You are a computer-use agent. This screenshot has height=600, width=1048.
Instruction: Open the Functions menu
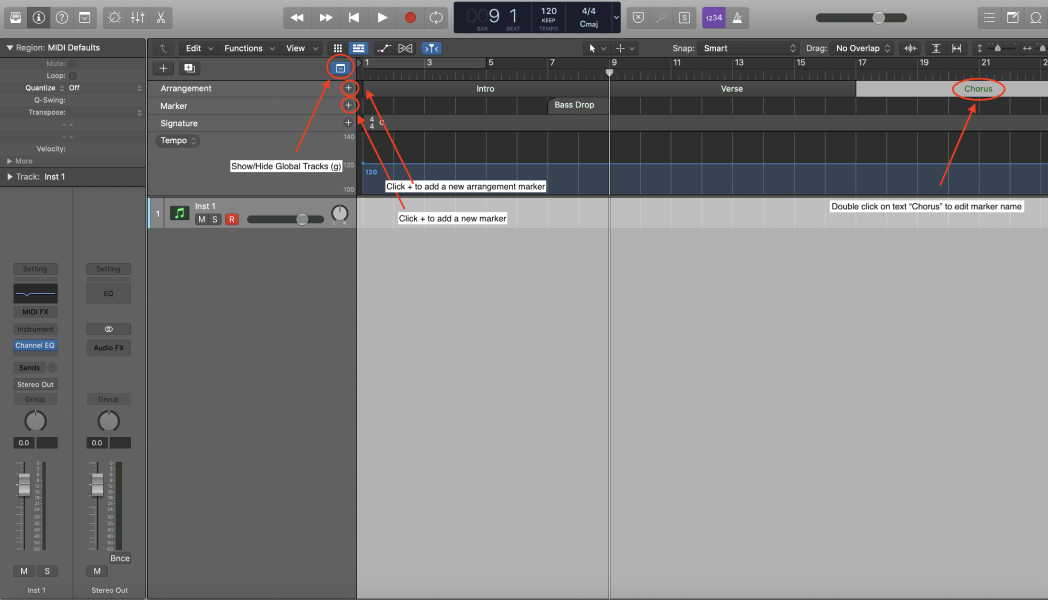click(x=249, y=48)
